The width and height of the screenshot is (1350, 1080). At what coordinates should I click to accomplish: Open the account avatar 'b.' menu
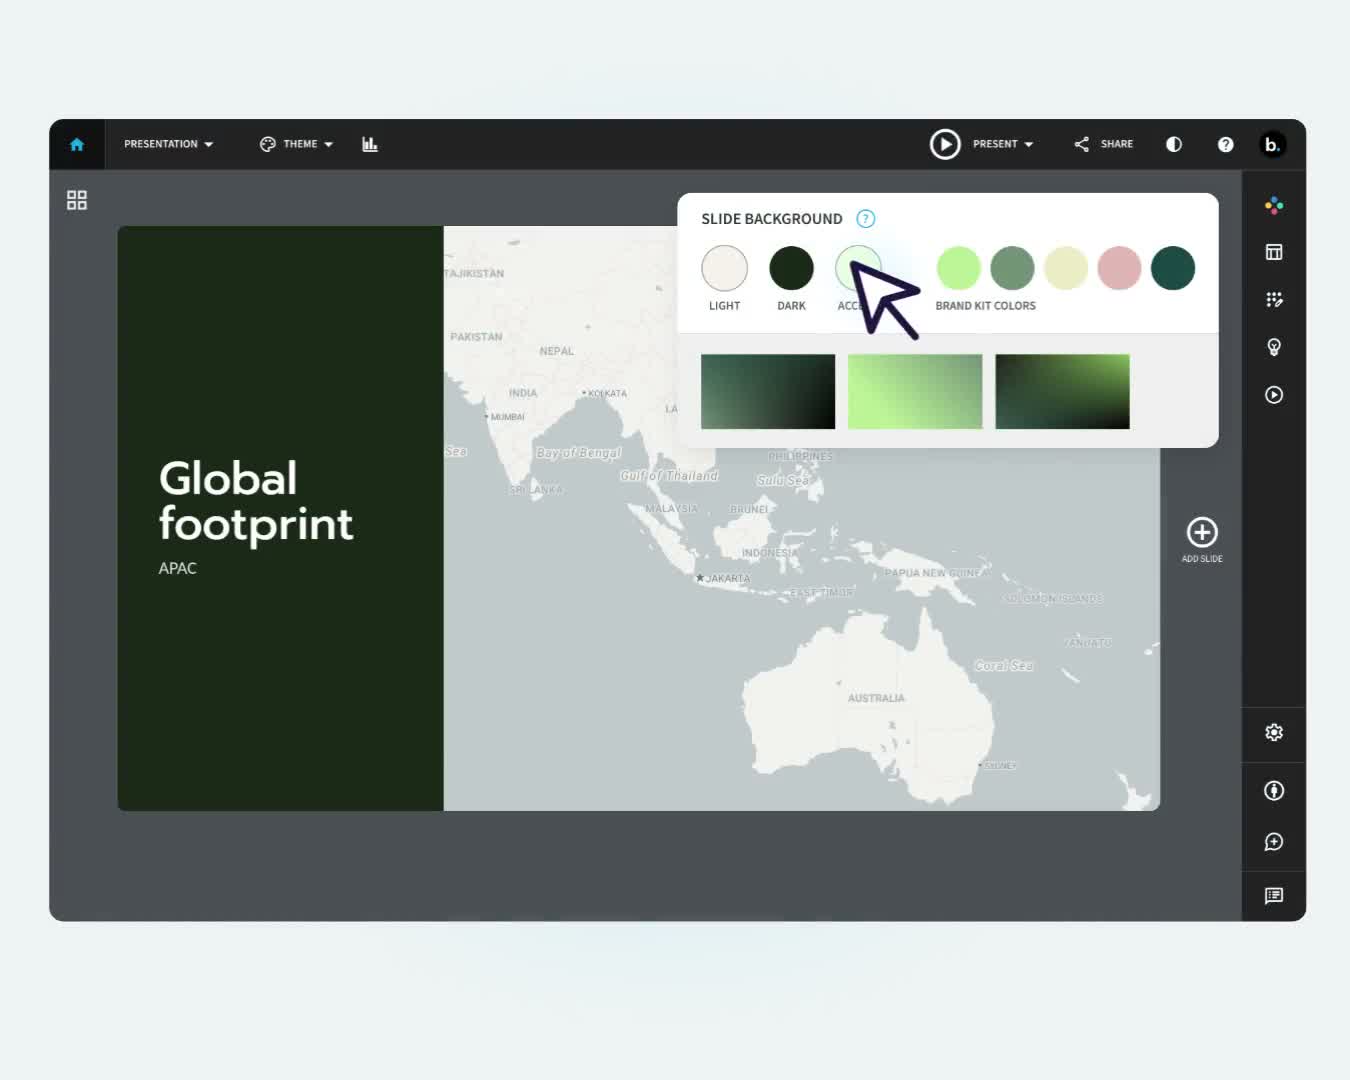(1272, 144)
